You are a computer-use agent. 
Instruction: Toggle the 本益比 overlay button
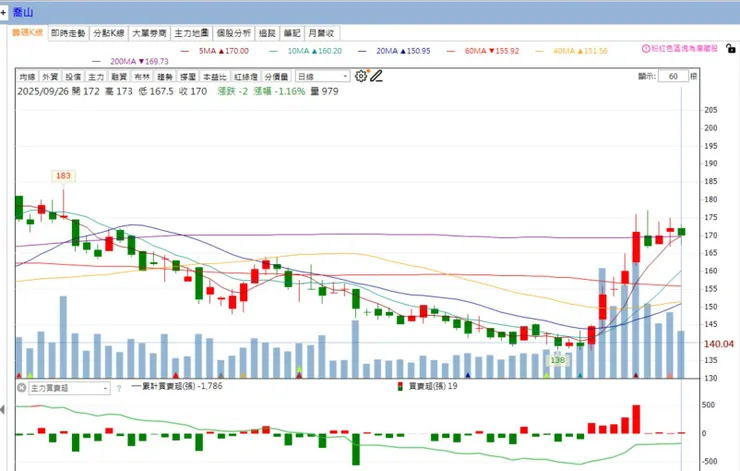coord(215,76)
